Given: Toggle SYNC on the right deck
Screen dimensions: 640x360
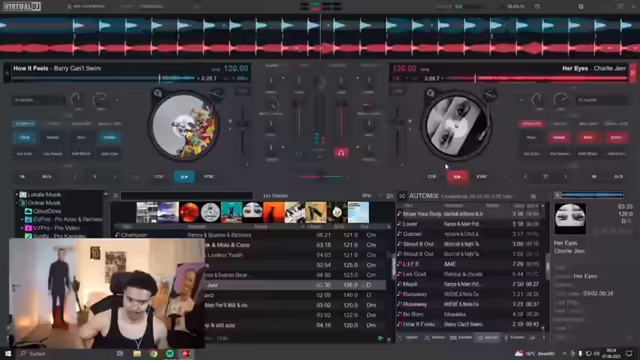Looking at the screenshot, I should click(x=482, y=177).
